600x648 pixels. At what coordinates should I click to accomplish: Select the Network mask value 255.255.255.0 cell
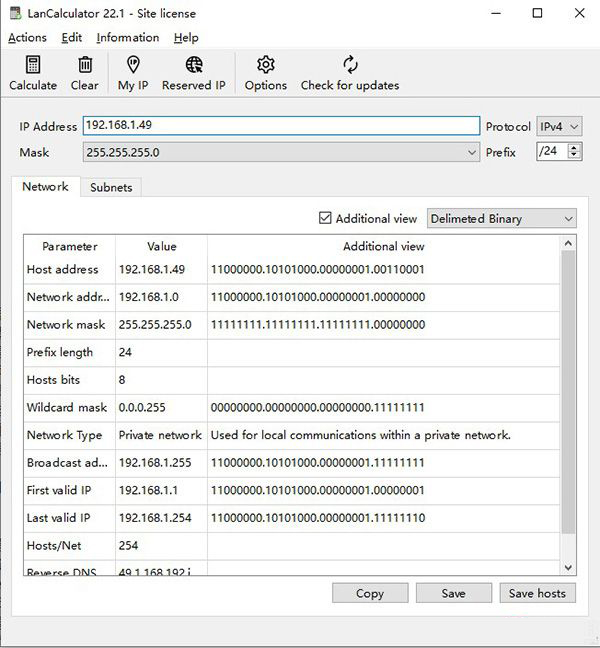pyautogui.click(x=161, y=325)
